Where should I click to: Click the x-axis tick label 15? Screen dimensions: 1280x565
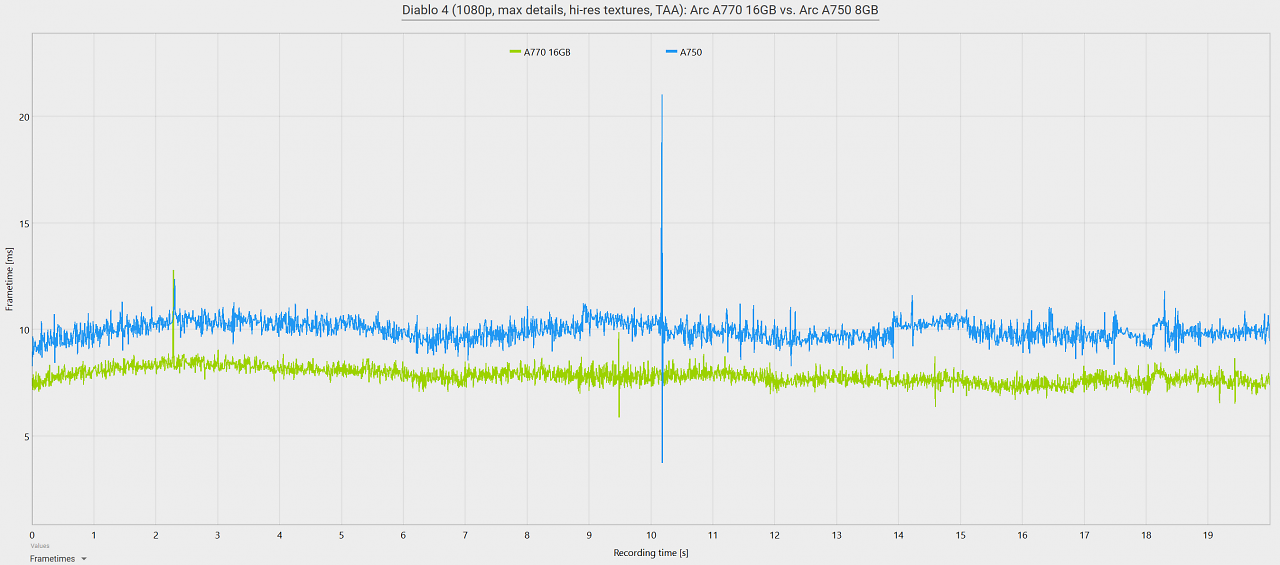pos(960,536)
